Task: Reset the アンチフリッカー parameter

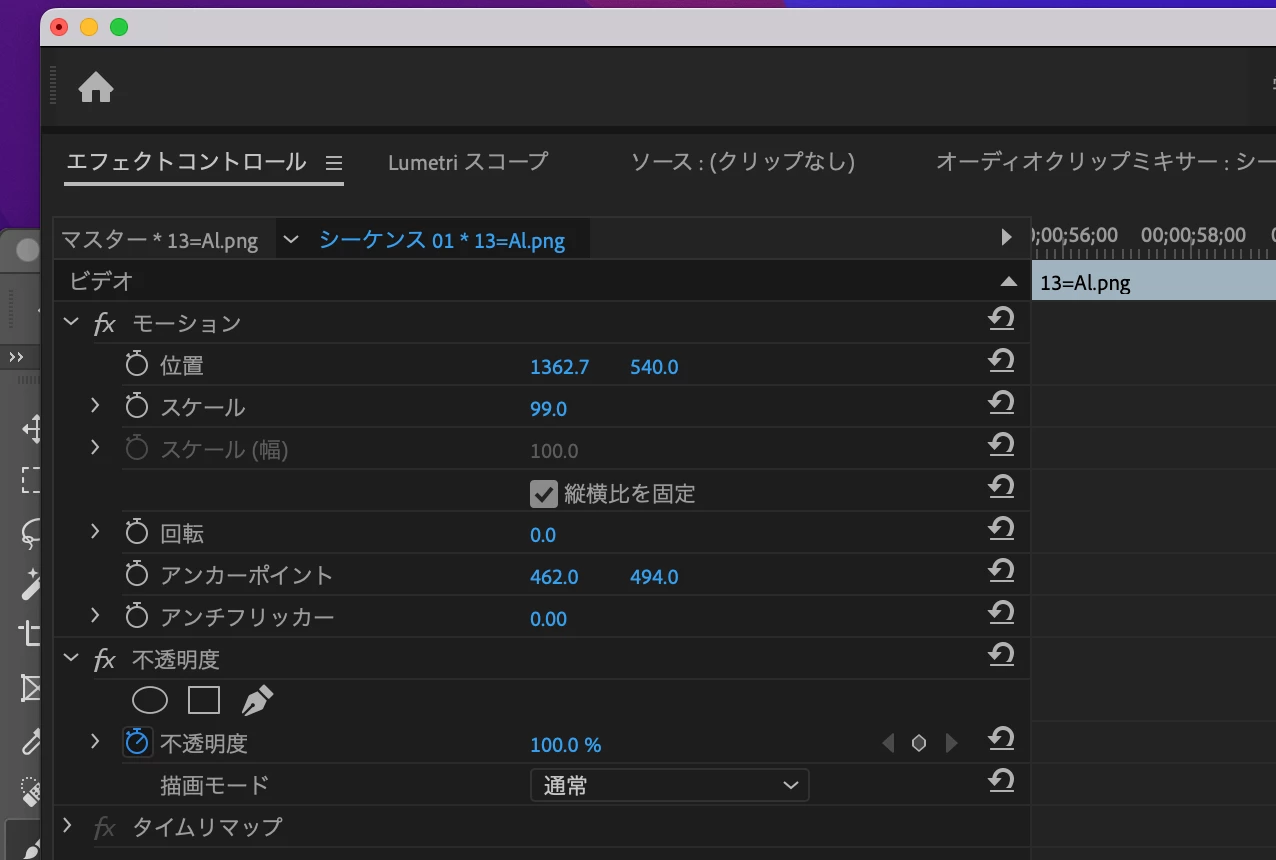Action: point(1001,613)
